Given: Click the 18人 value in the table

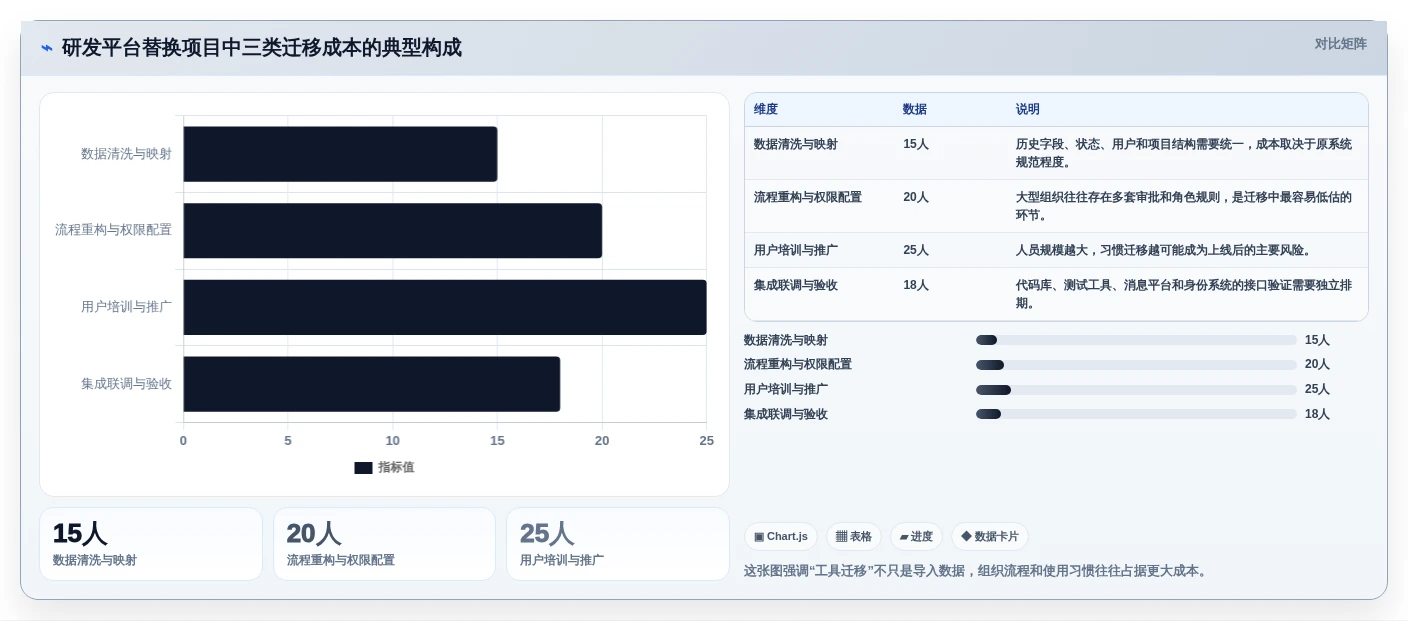Looking at the screenshot, I should pos(916,285).
